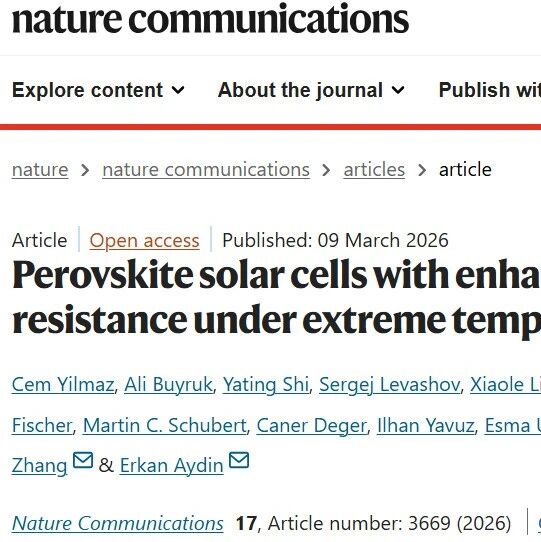The width and height of the screenshot is (541, 542).
Task: Open author Yating Shi details
Action: click(x=266, y=384)
